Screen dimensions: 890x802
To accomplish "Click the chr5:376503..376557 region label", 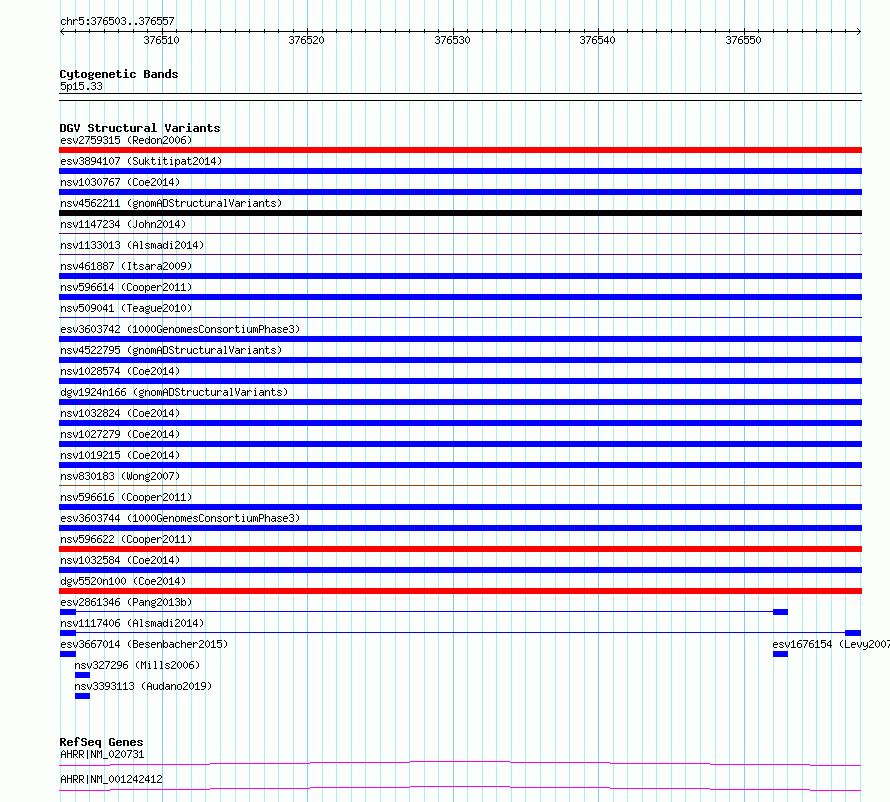I will tap(117, 21).
